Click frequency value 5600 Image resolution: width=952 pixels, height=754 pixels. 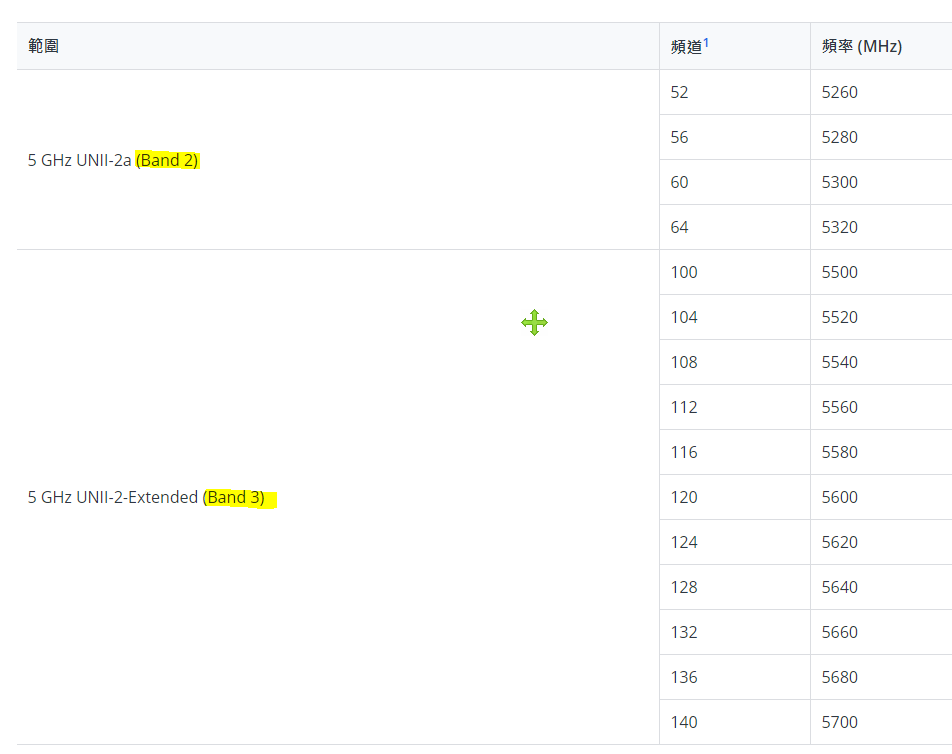pyautogui.click(x=840, y=497)
